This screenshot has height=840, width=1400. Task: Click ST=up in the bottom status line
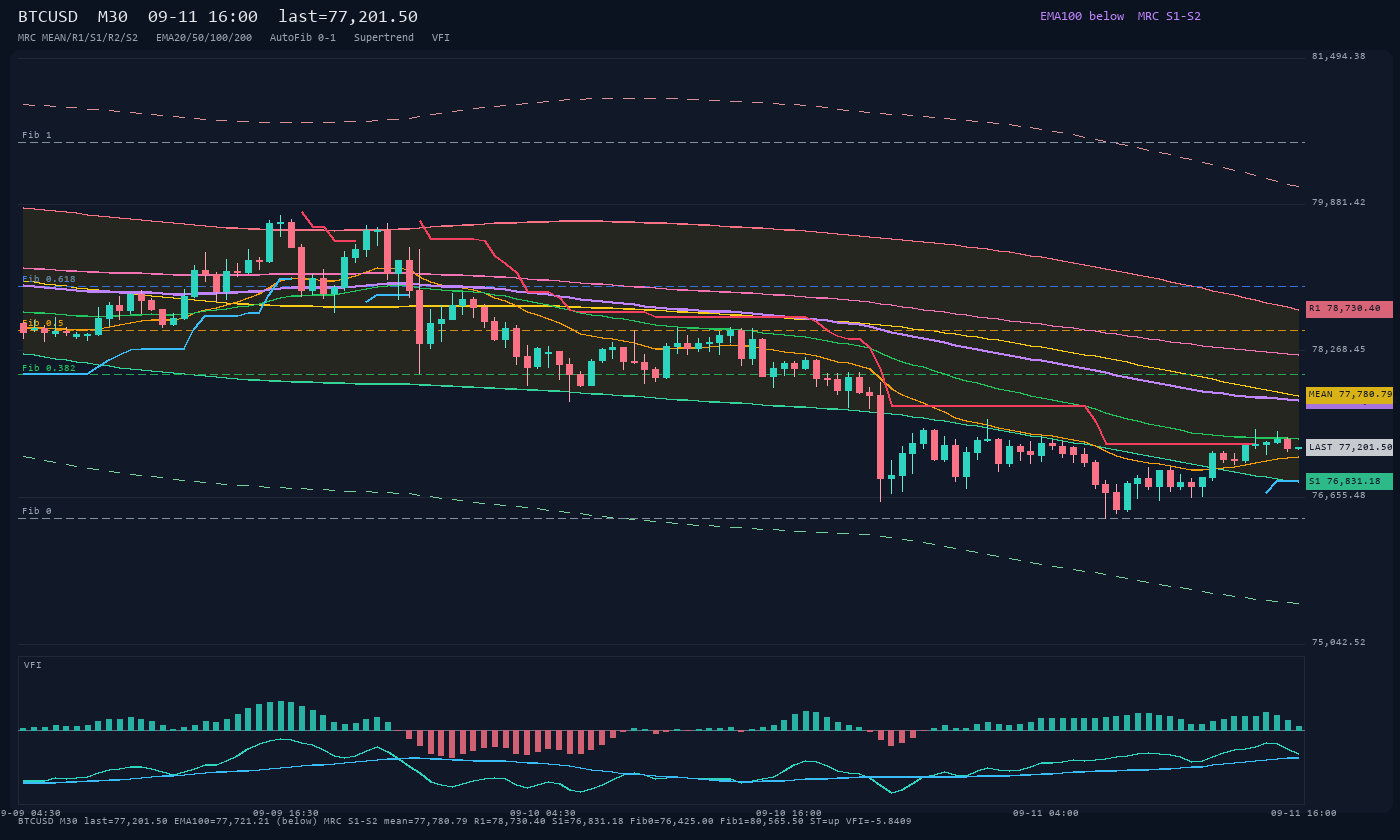826,821
